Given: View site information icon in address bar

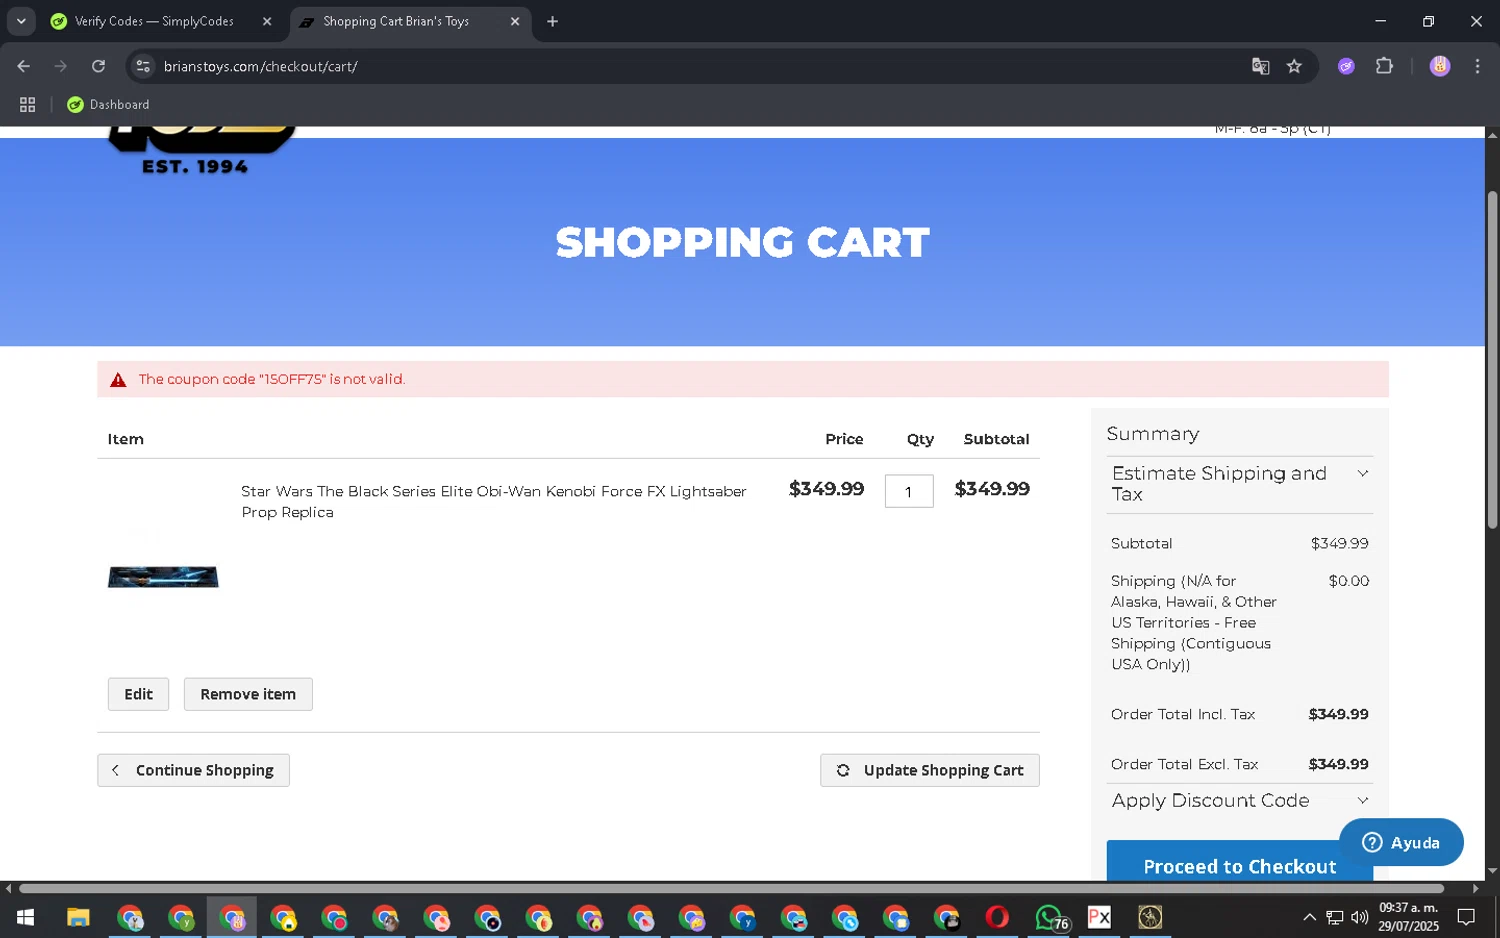Looking at the screenshot, I should (x=143, y=66).
